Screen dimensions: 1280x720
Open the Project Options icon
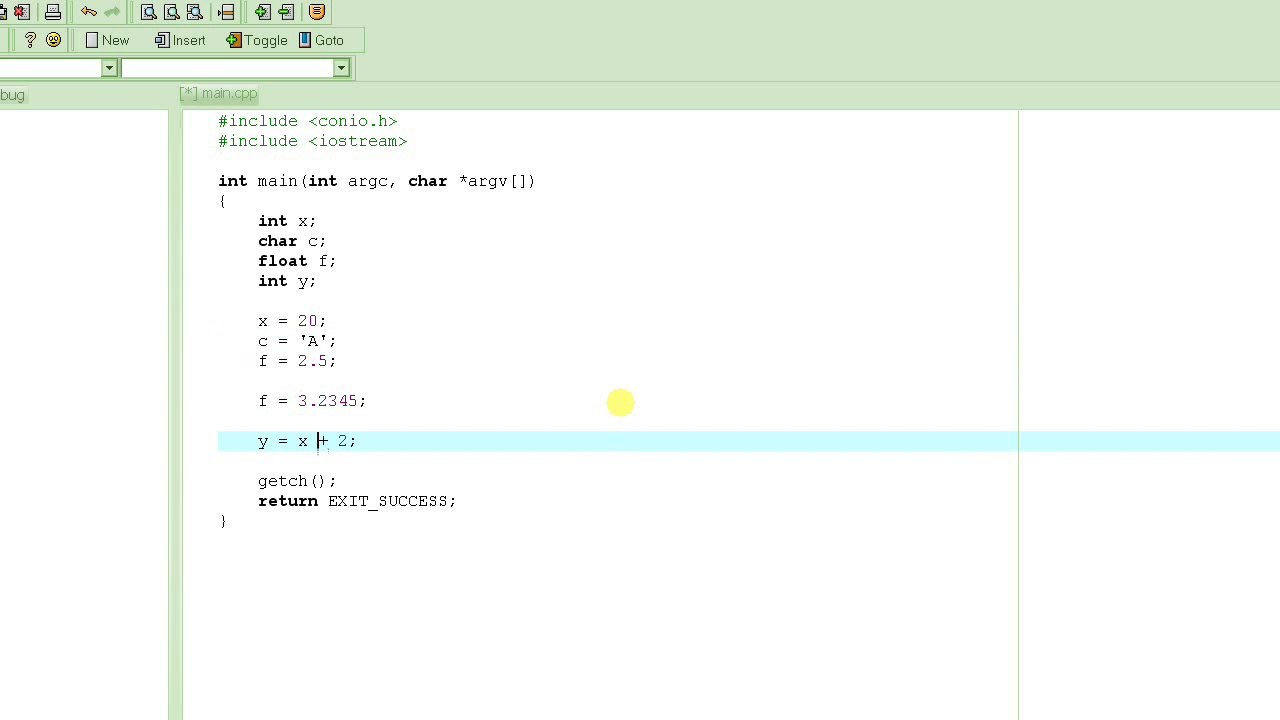[x=317, y=12]
